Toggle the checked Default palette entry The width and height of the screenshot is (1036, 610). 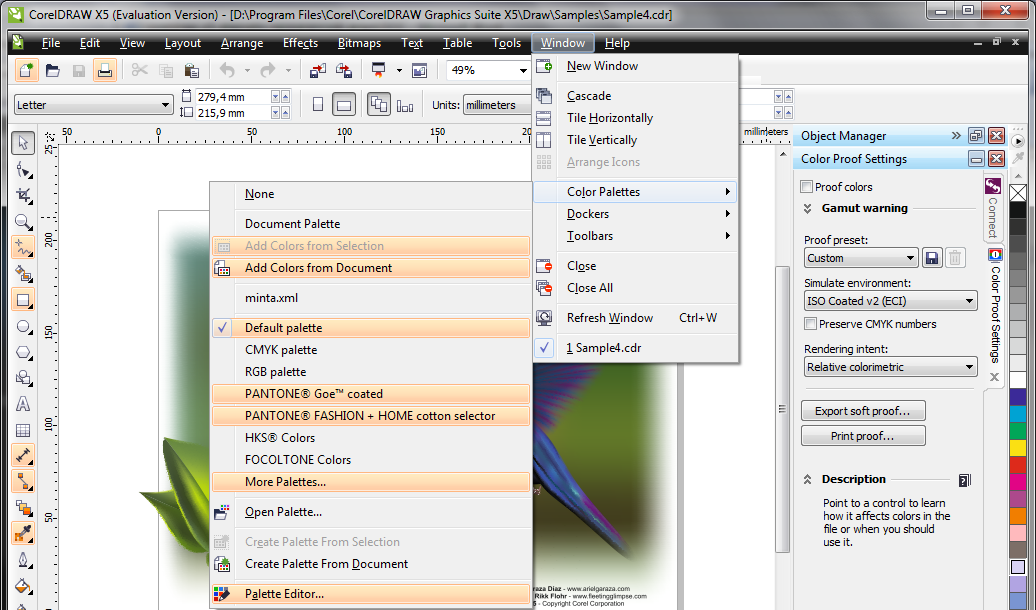point(371,328)
